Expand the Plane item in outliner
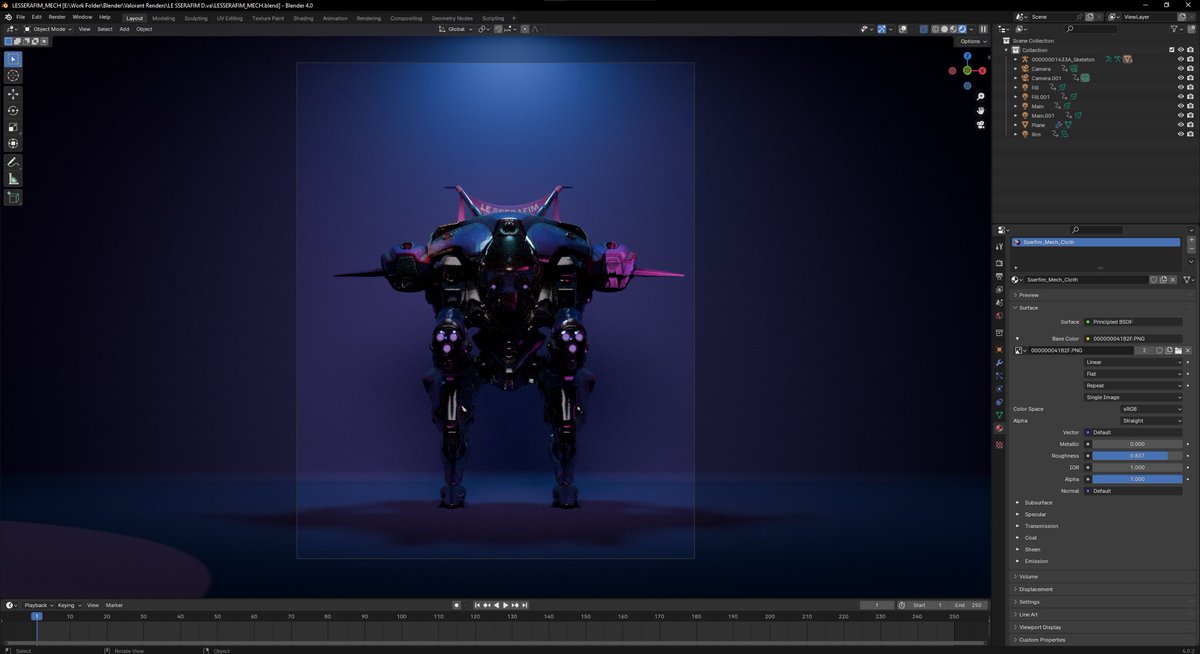This screenshot has height=654, width=1200. (1015, 125)
